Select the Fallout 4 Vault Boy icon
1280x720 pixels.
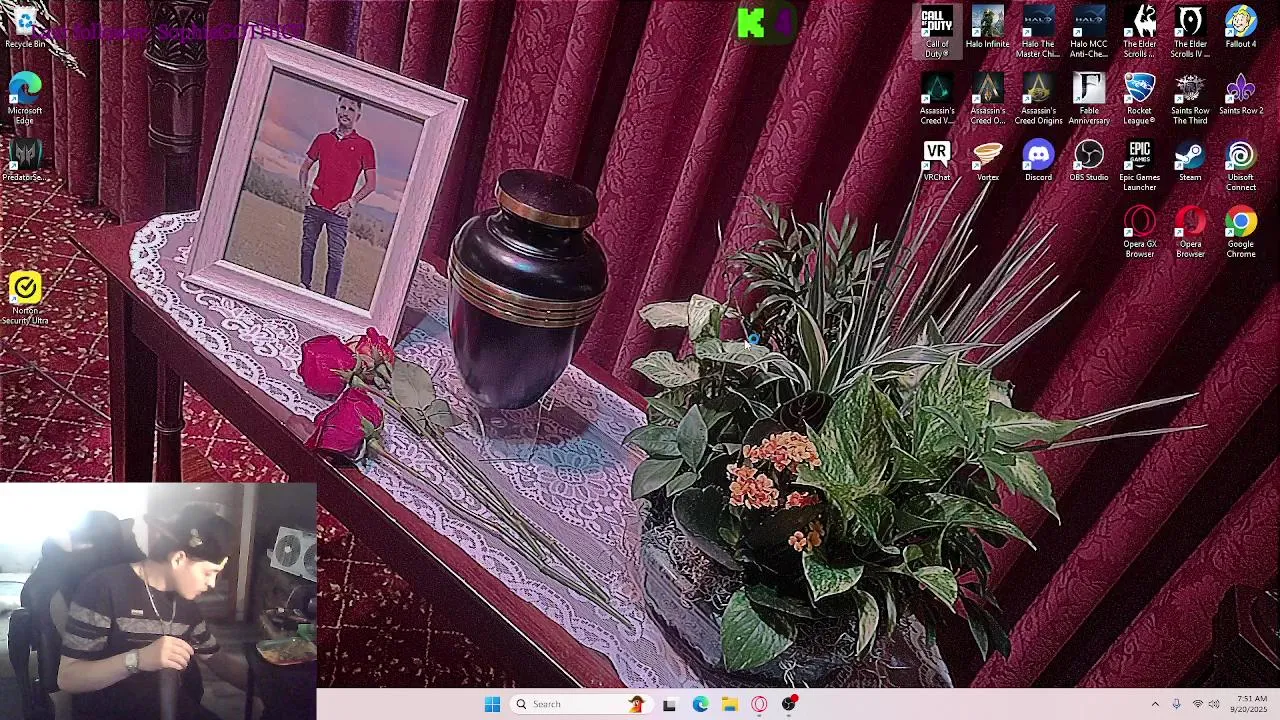point(1241,28)
